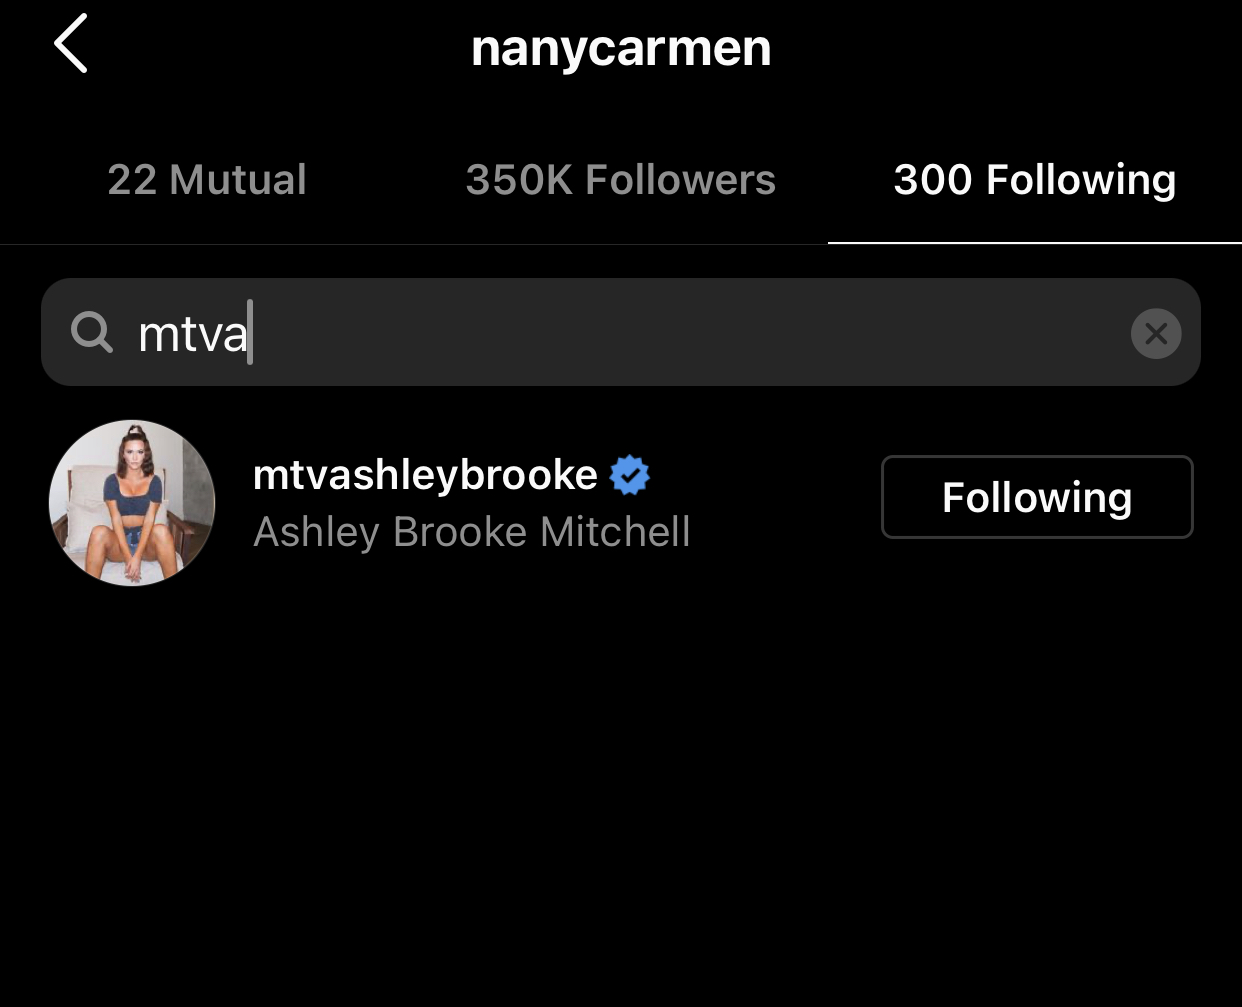View the Followers count list
The height and width of the screenshot is (1007, 1242).
click(621, 180)
